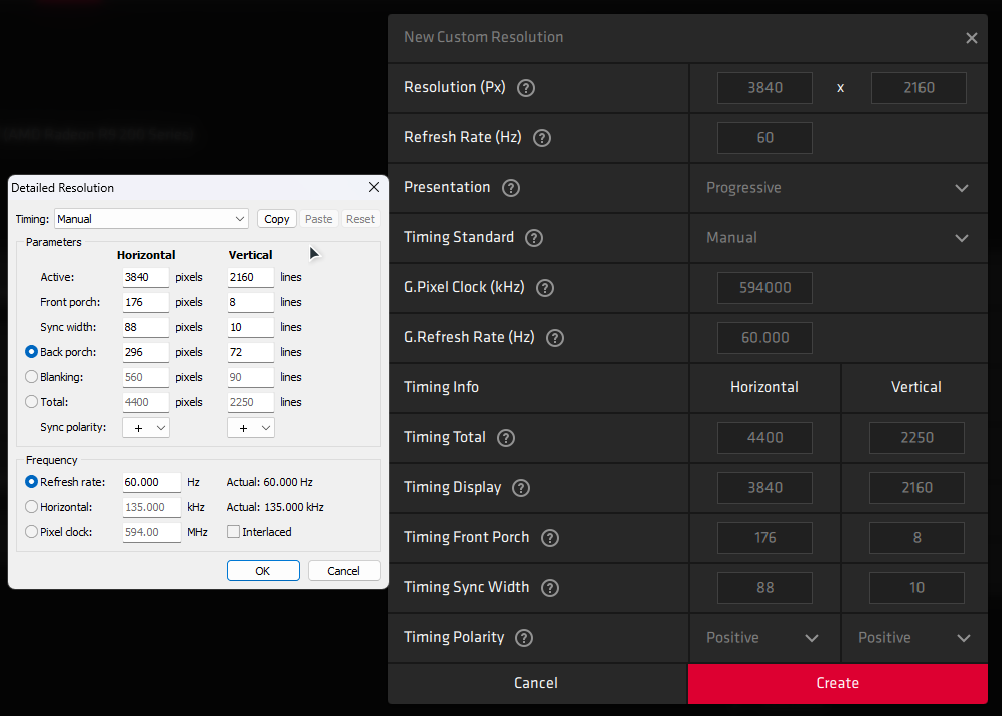Close the New Custom Resolution panel
The width and height of the screenshot is (1002, 716).
(x=972, y=38)
